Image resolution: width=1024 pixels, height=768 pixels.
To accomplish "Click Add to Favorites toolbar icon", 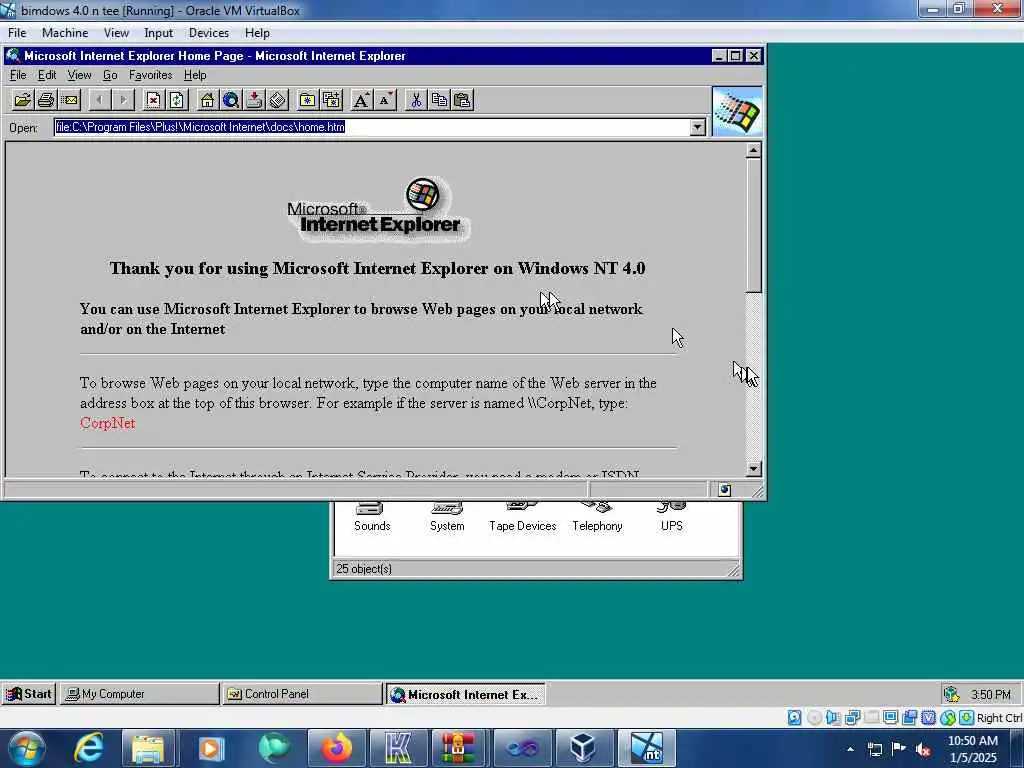I will [331, 100].
